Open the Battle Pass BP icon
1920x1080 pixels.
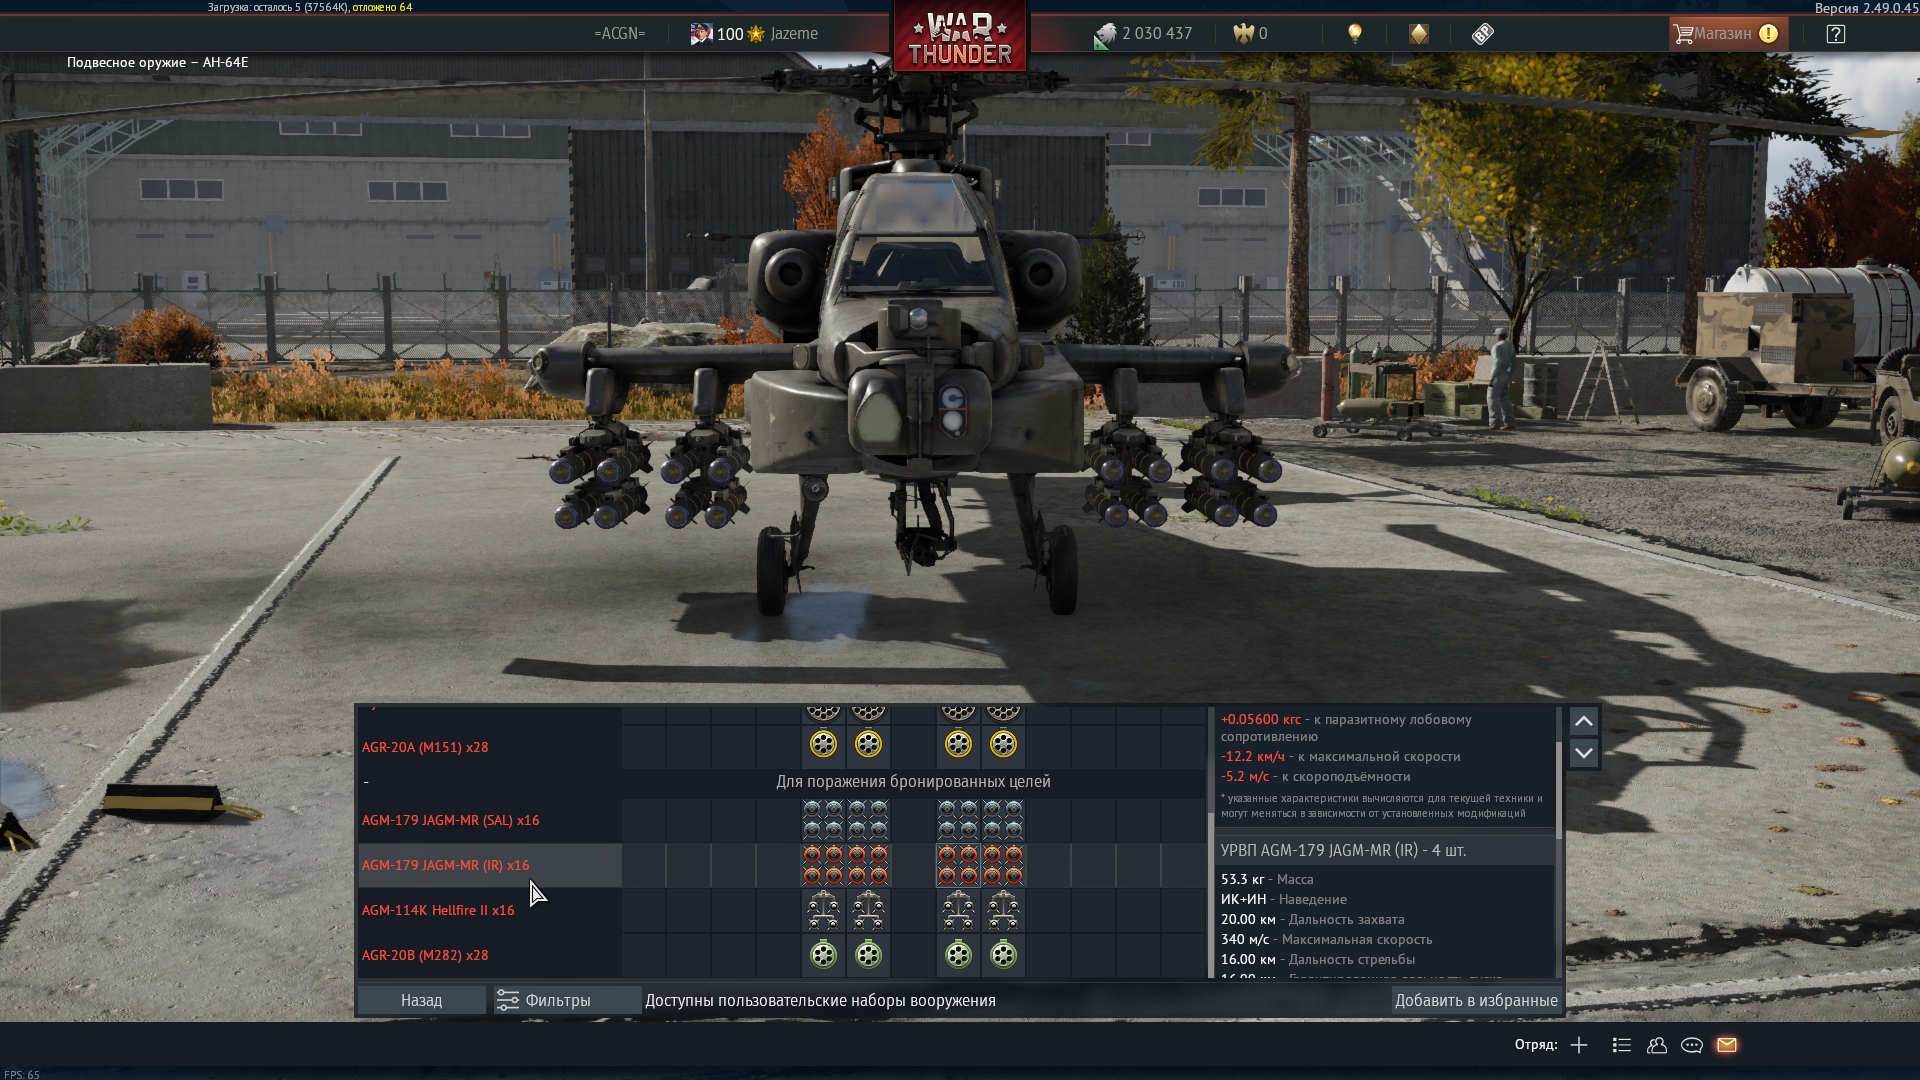coord(1482,33)
